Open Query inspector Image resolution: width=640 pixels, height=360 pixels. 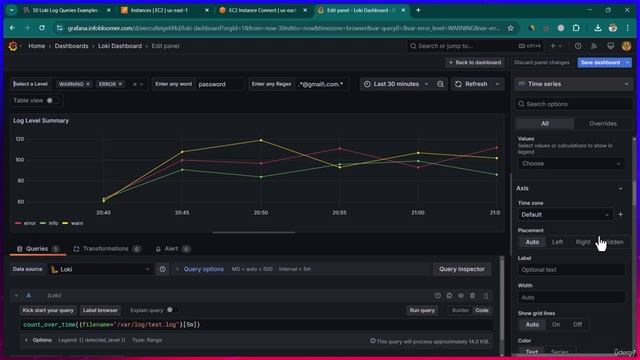click(462, 269)
